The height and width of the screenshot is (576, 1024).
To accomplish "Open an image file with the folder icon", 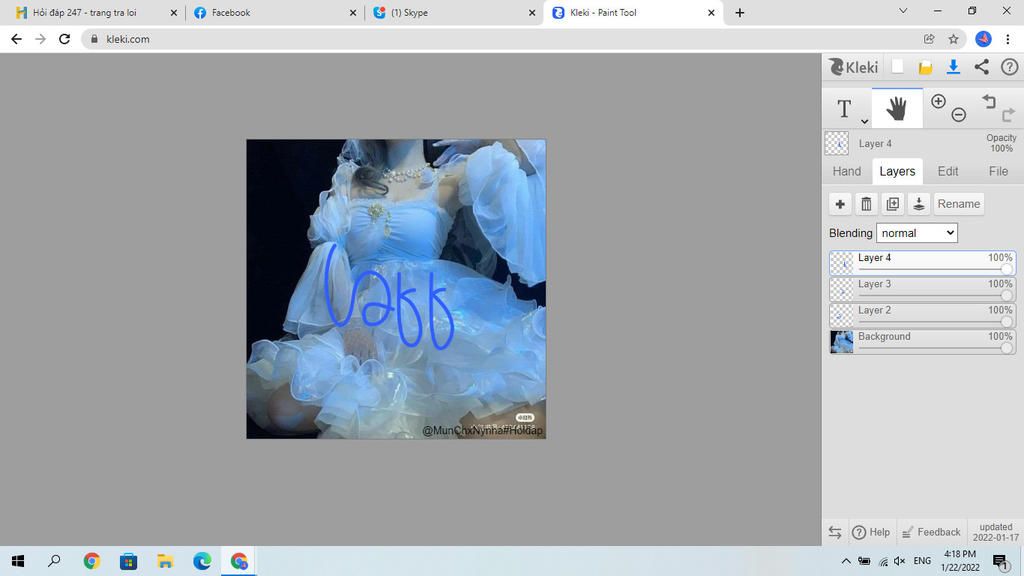I will [925, 67].
